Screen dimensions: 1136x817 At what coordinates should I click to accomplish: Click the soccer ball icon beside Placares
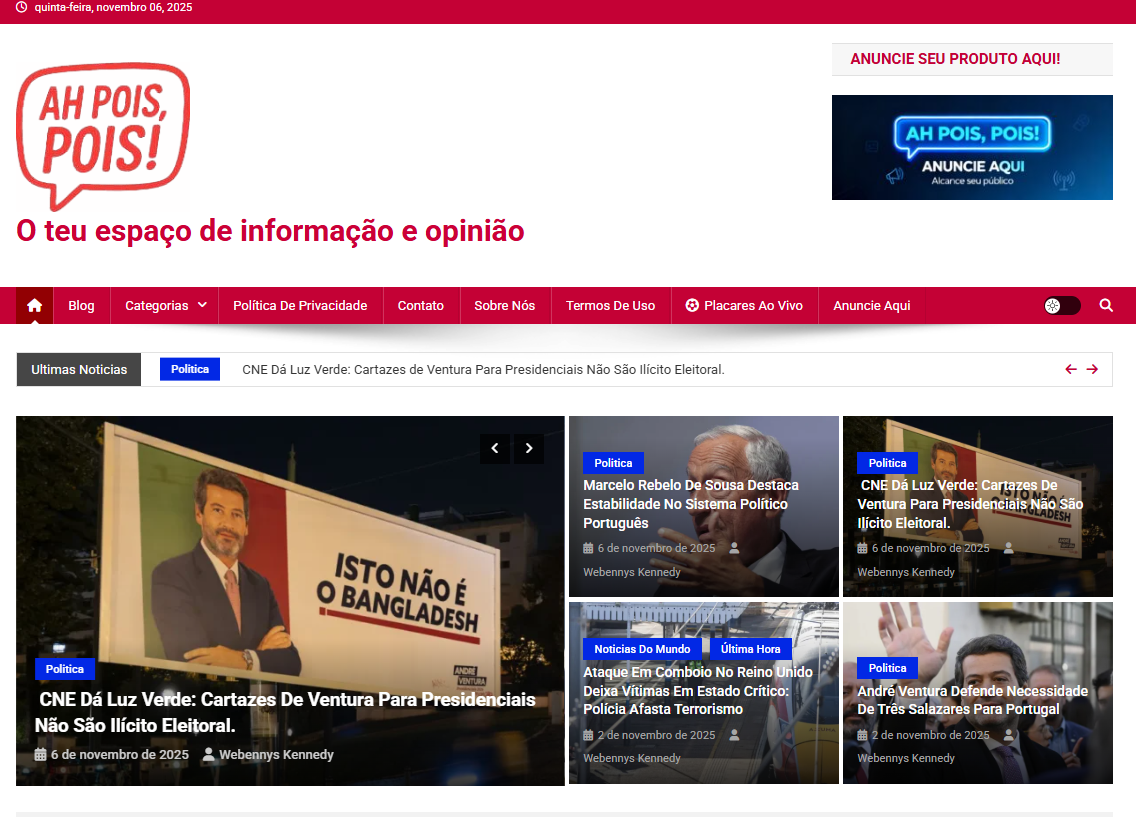(x=692, y=306)
